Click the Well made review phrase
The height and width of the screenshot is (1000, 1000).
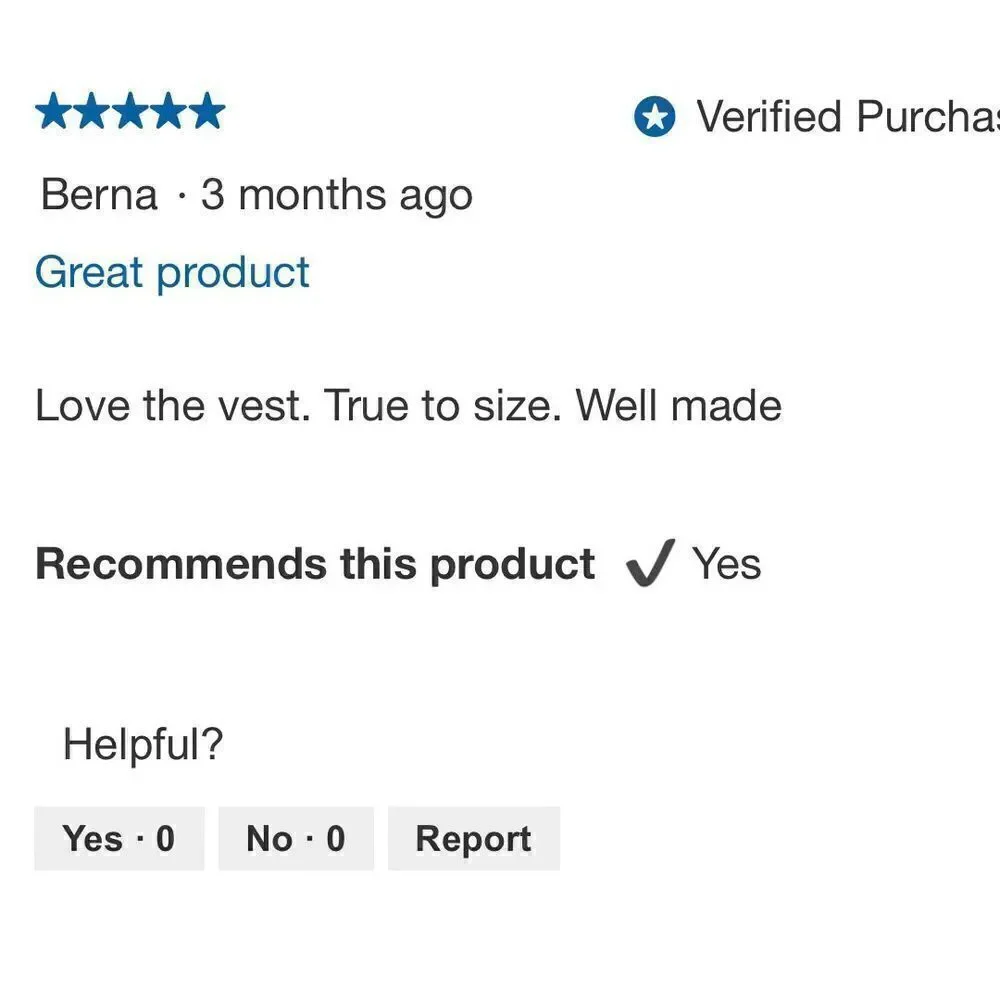click(679, 406)
